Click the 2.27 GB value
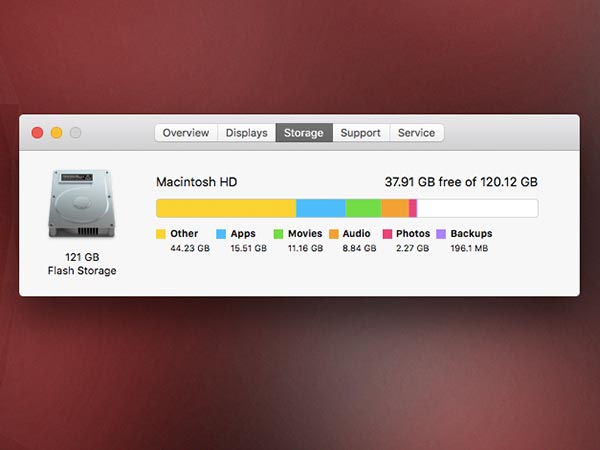Image resolution: width=600 pixels, height=450 pixels. pos(412,248)
